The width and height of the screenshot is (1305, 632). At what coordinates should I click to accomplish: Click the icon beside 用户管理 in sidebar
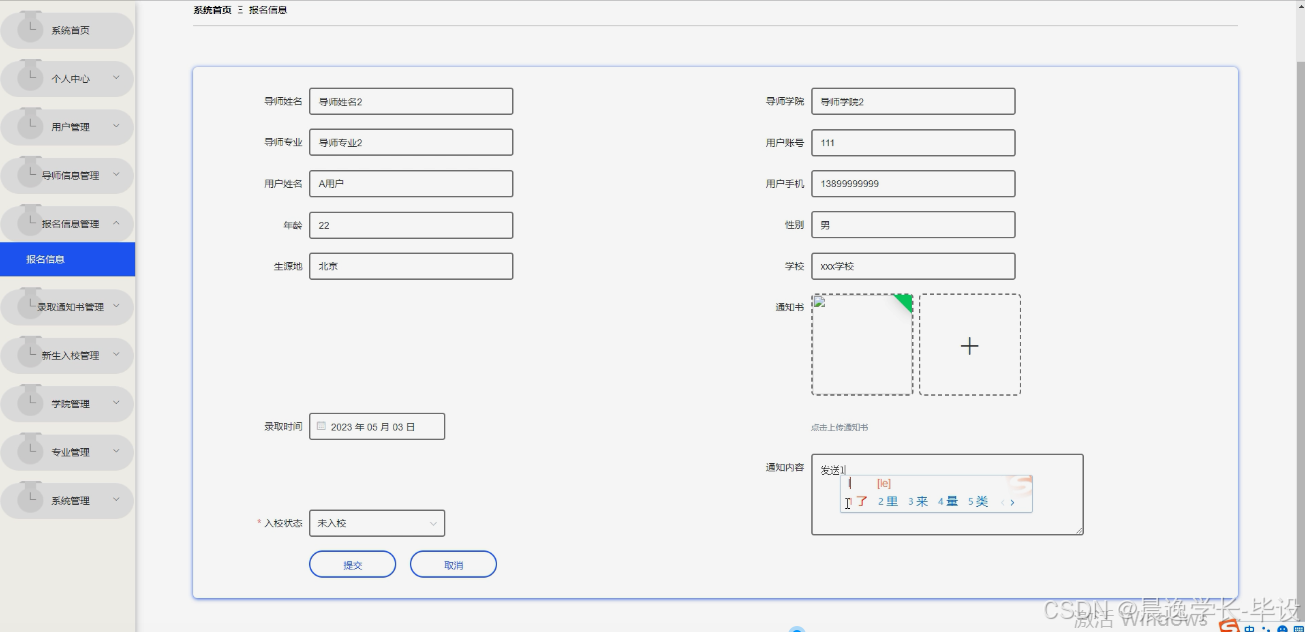coord(31,123)
